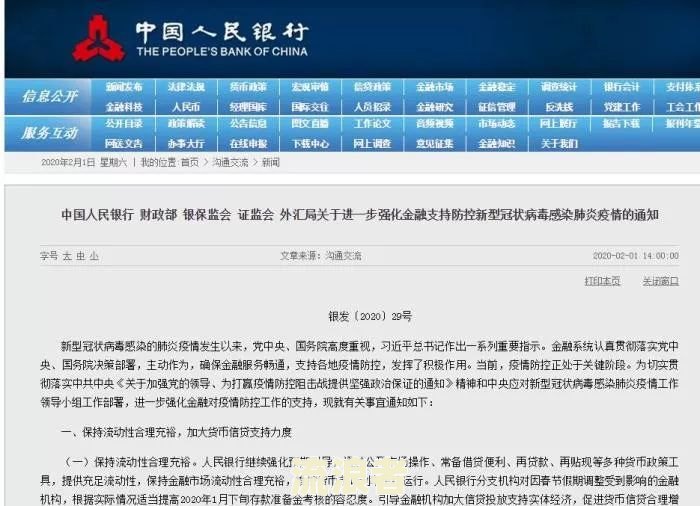
Task: Open 征信管理 navigation item
Action: 496,107
